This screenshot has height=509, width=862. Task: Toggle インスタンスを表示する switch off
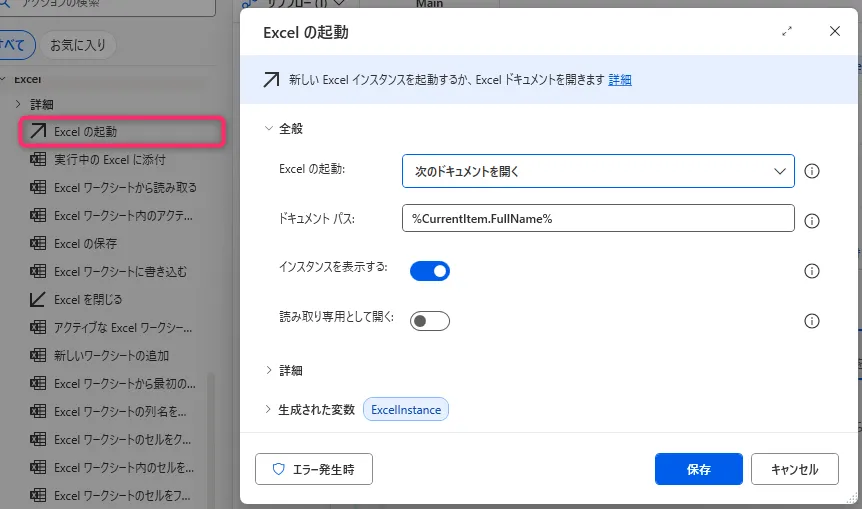pyautogui.click(x=430, y=271)
